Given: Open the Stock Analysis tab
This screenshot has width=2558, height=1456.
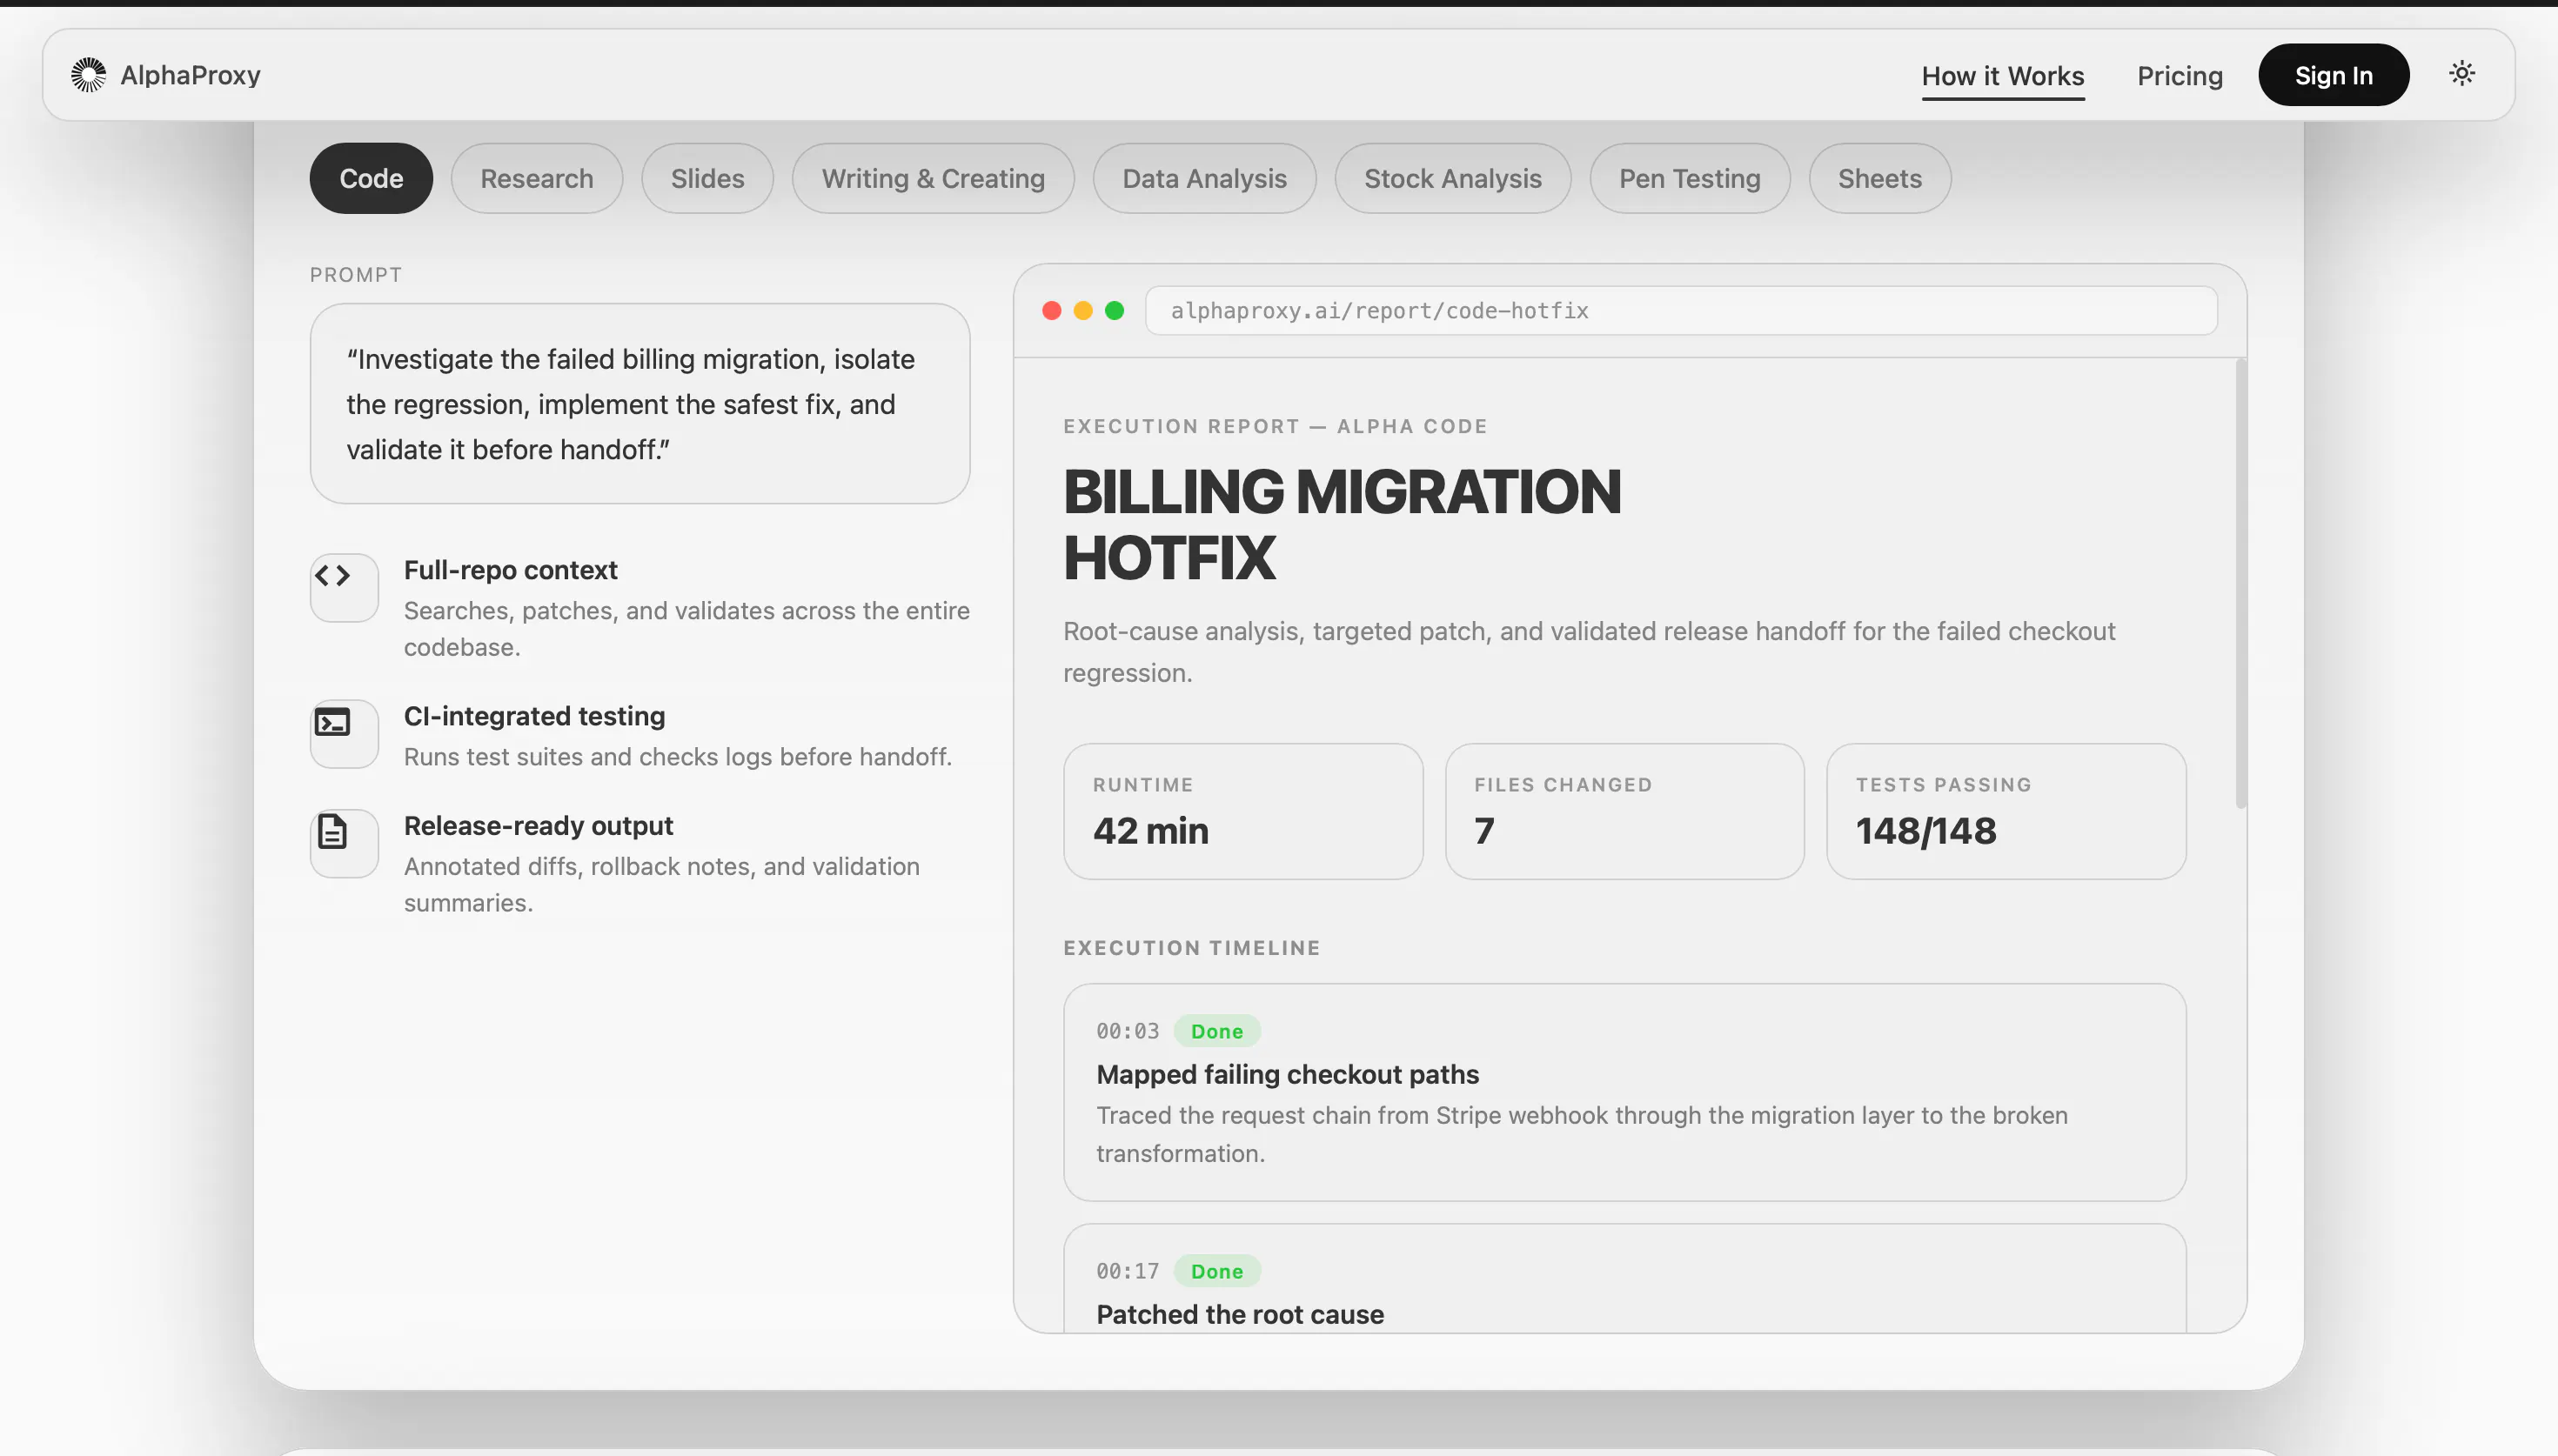Looking at the screenshot, I should pyautogui.click(x=1453, y=178).
